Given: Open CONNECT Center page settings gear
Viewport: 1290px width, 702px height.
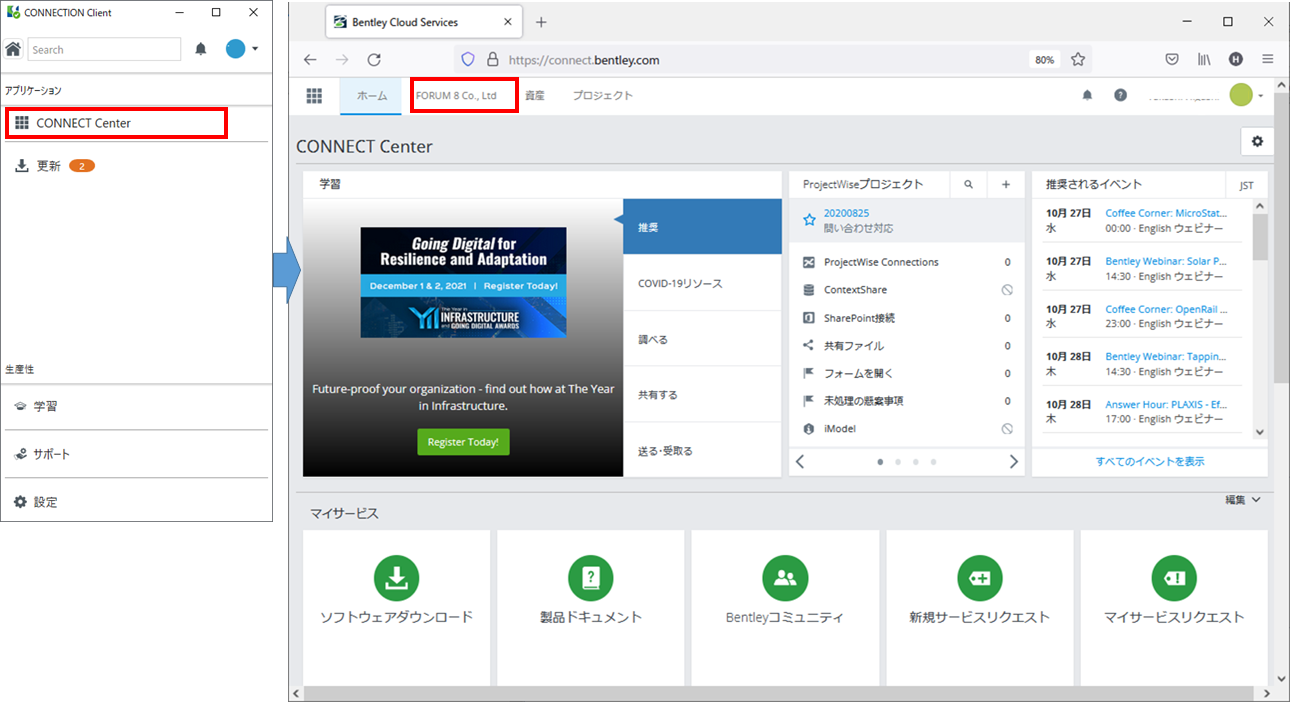Looking at the screenshot, I should tap(1257, 141).
